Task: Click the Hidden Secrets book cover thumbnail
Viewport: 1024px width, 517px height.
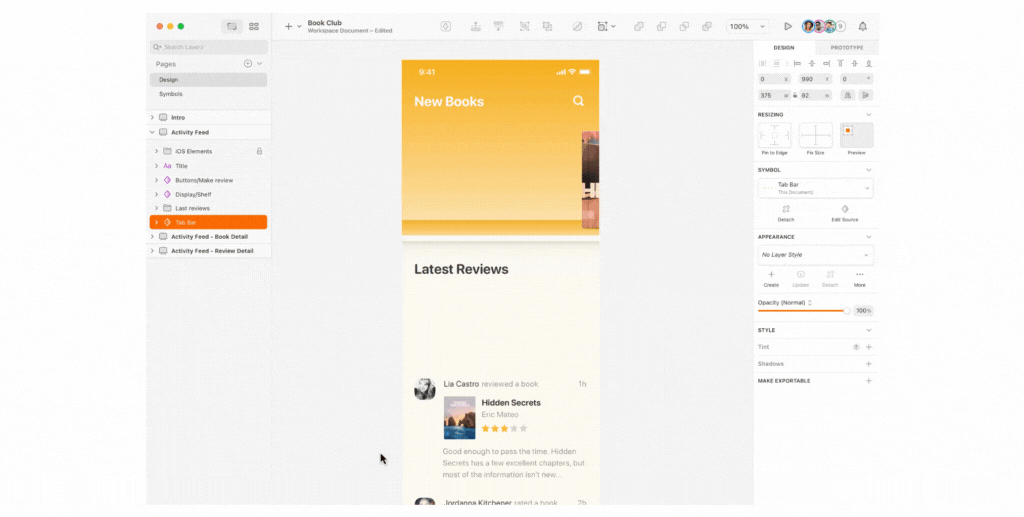Action: coord(460,418)
